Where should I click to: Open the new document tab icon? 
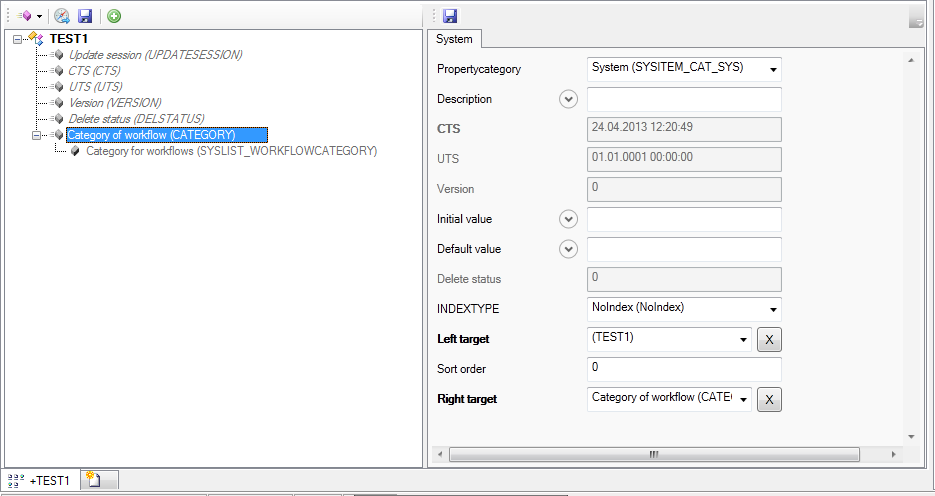pos(93,480)
